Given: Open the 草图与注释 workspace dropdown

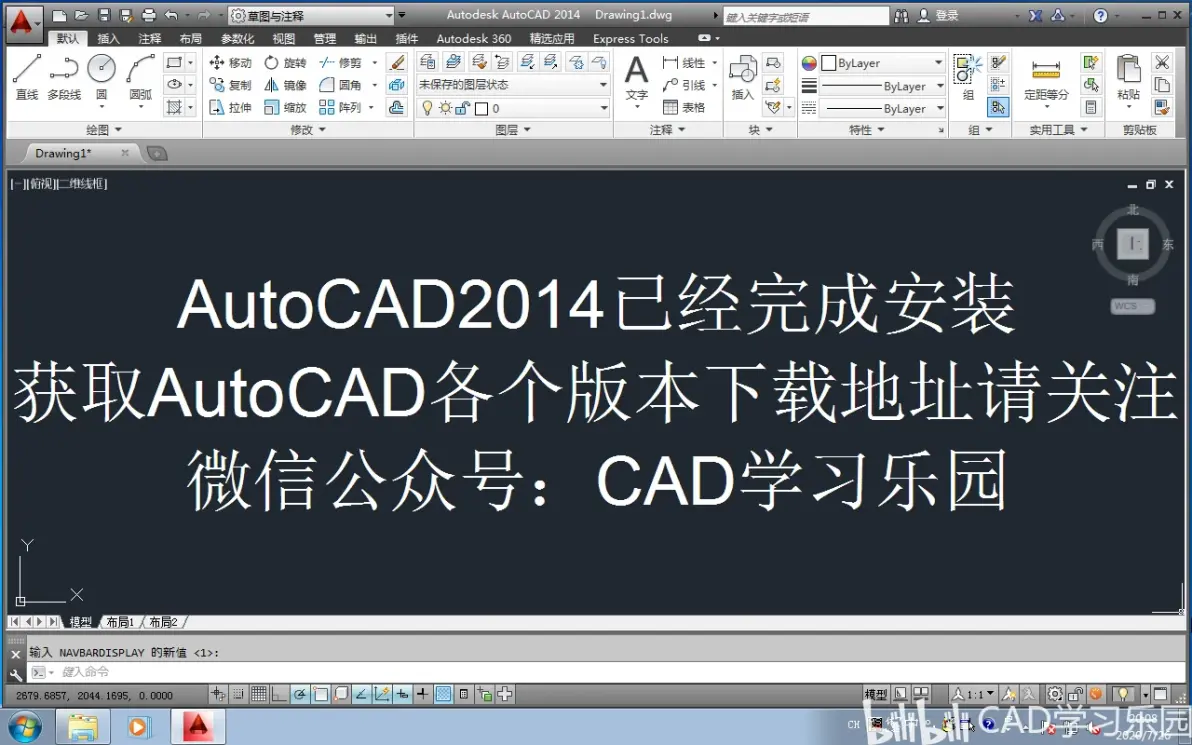Looking at the screenshot, I should (312, 15).
